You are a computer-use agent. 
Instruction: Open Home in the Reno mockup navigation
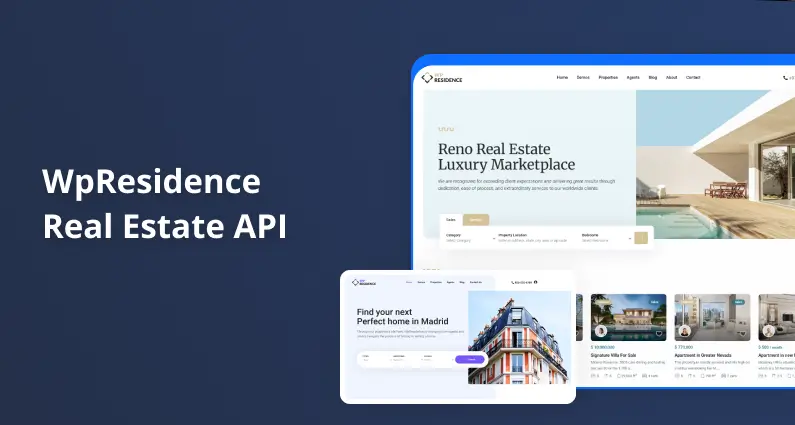click(x=562, y=78)
